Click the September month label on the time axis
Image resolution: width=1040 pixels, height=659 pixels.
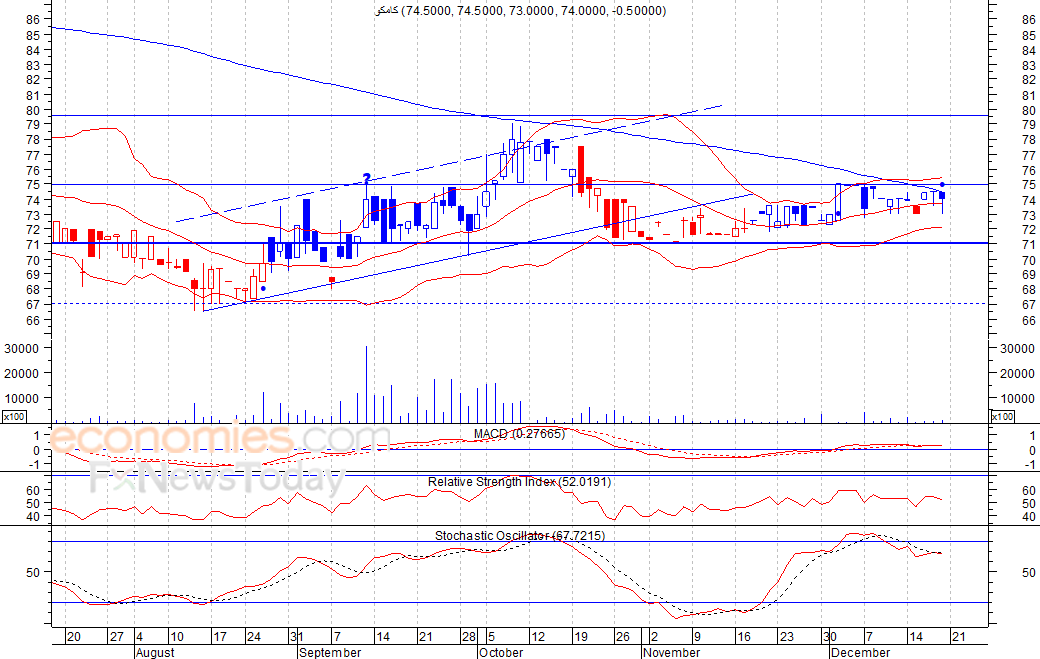pos(330,652)
